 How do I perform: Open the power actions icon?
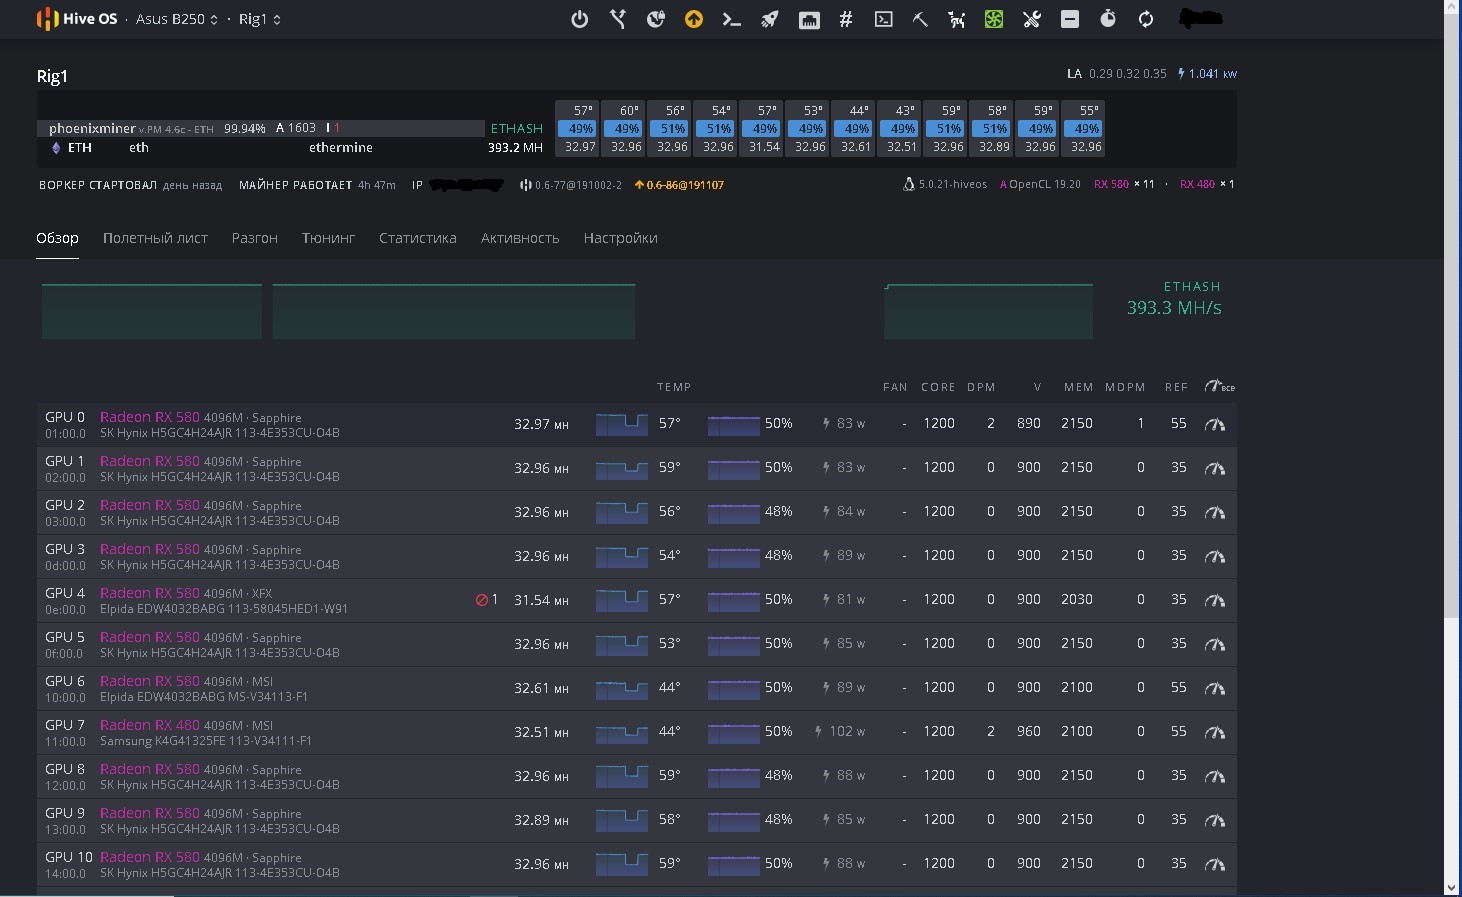pos(580,19)
